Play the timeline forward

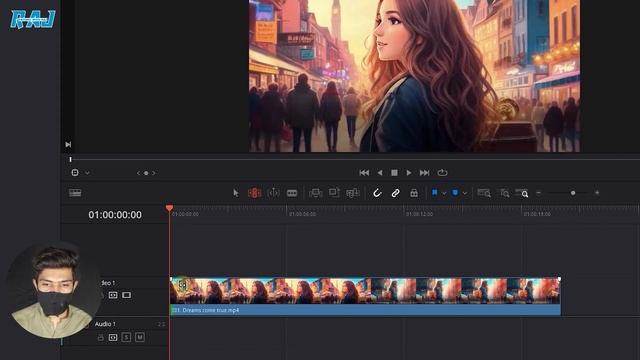409,173
